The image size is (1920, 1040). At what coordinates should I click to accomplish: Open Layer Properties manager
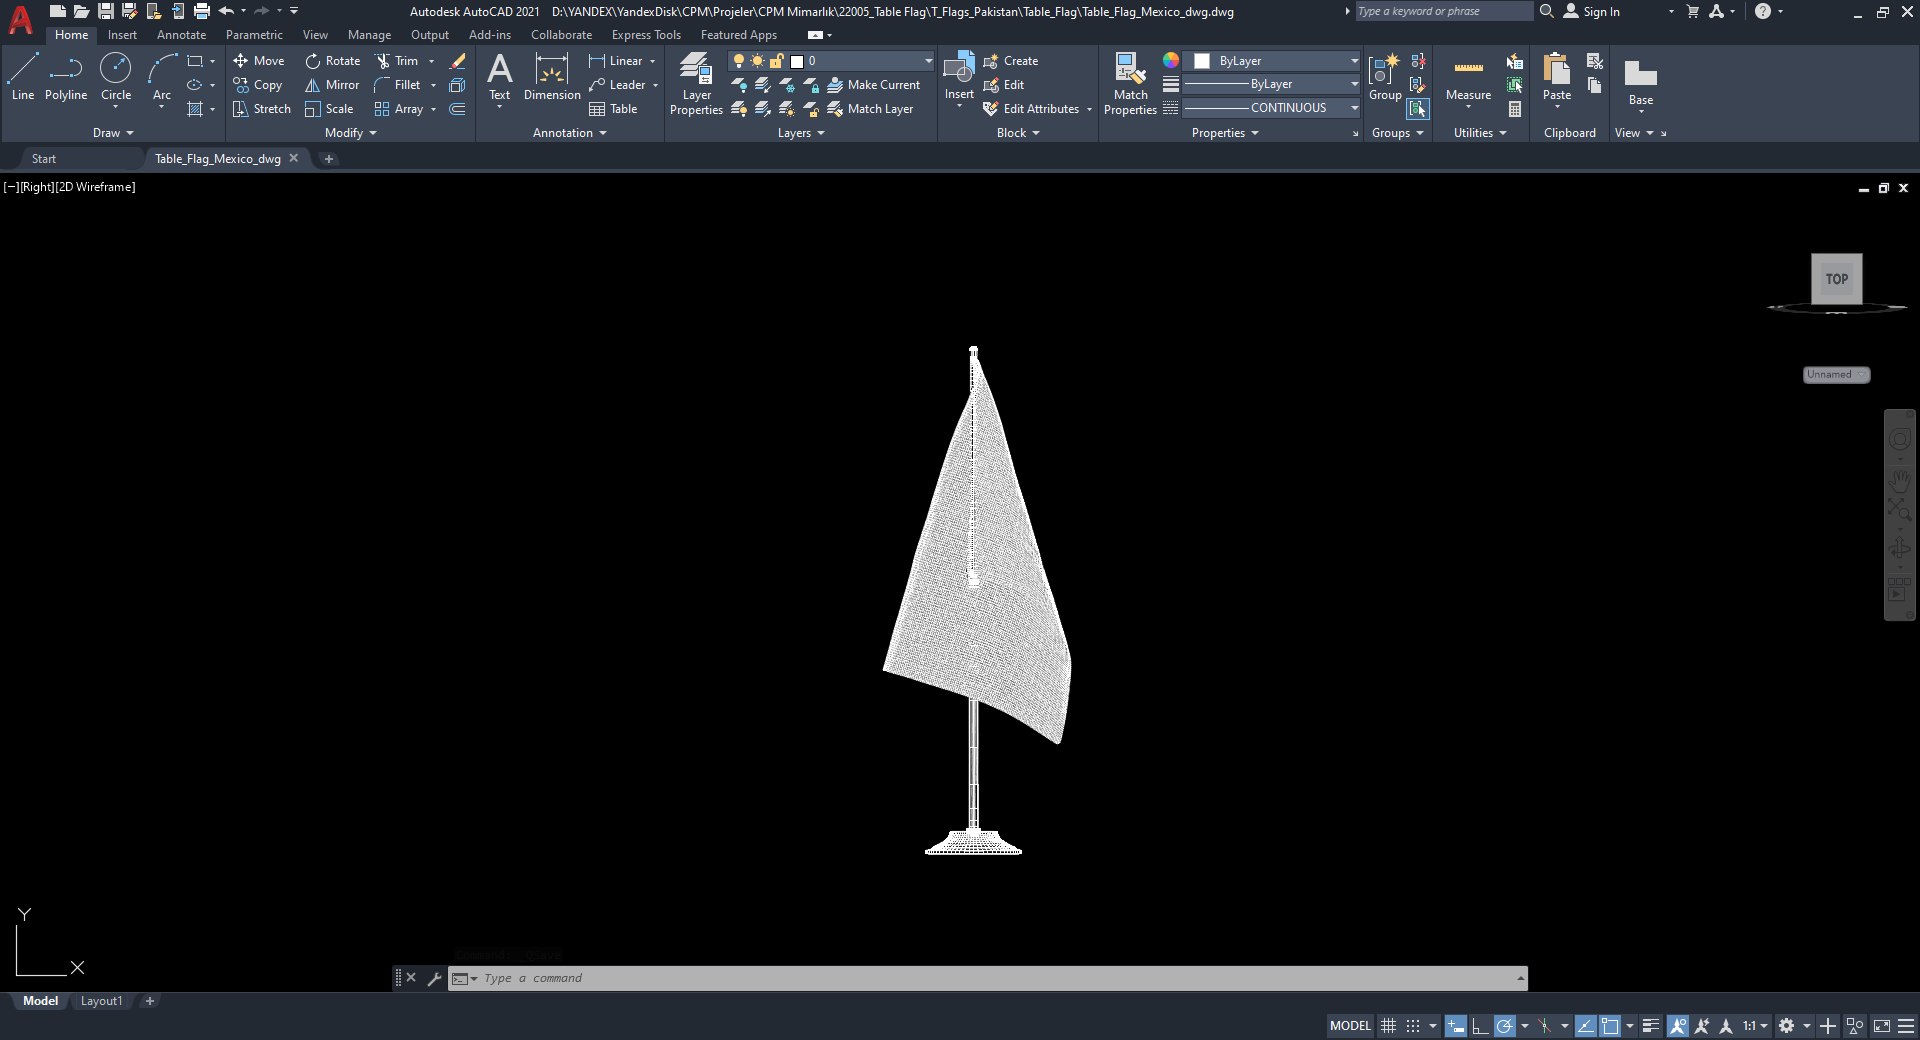(696, 84)
